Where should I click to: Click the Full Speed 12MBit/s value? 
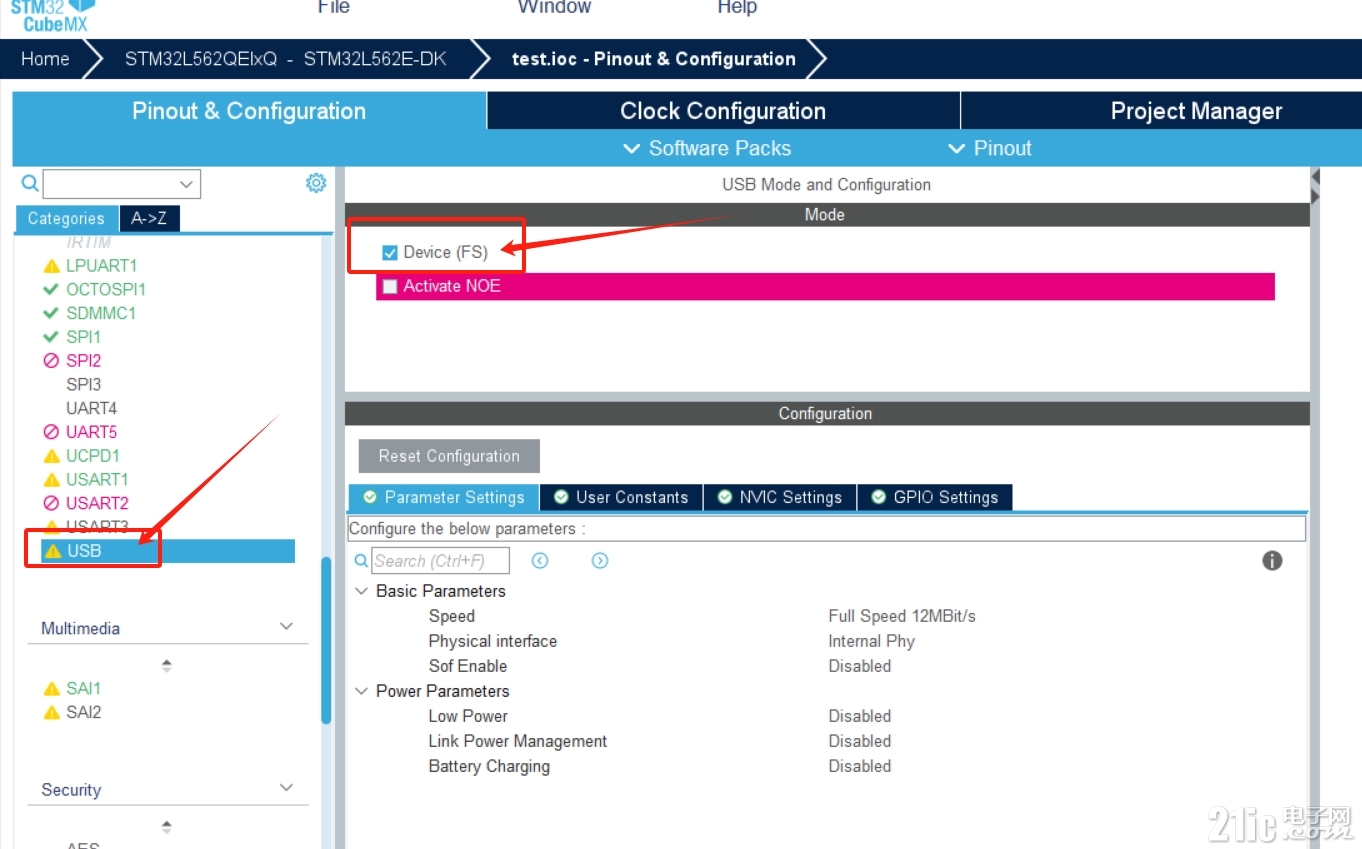(902, 616)
